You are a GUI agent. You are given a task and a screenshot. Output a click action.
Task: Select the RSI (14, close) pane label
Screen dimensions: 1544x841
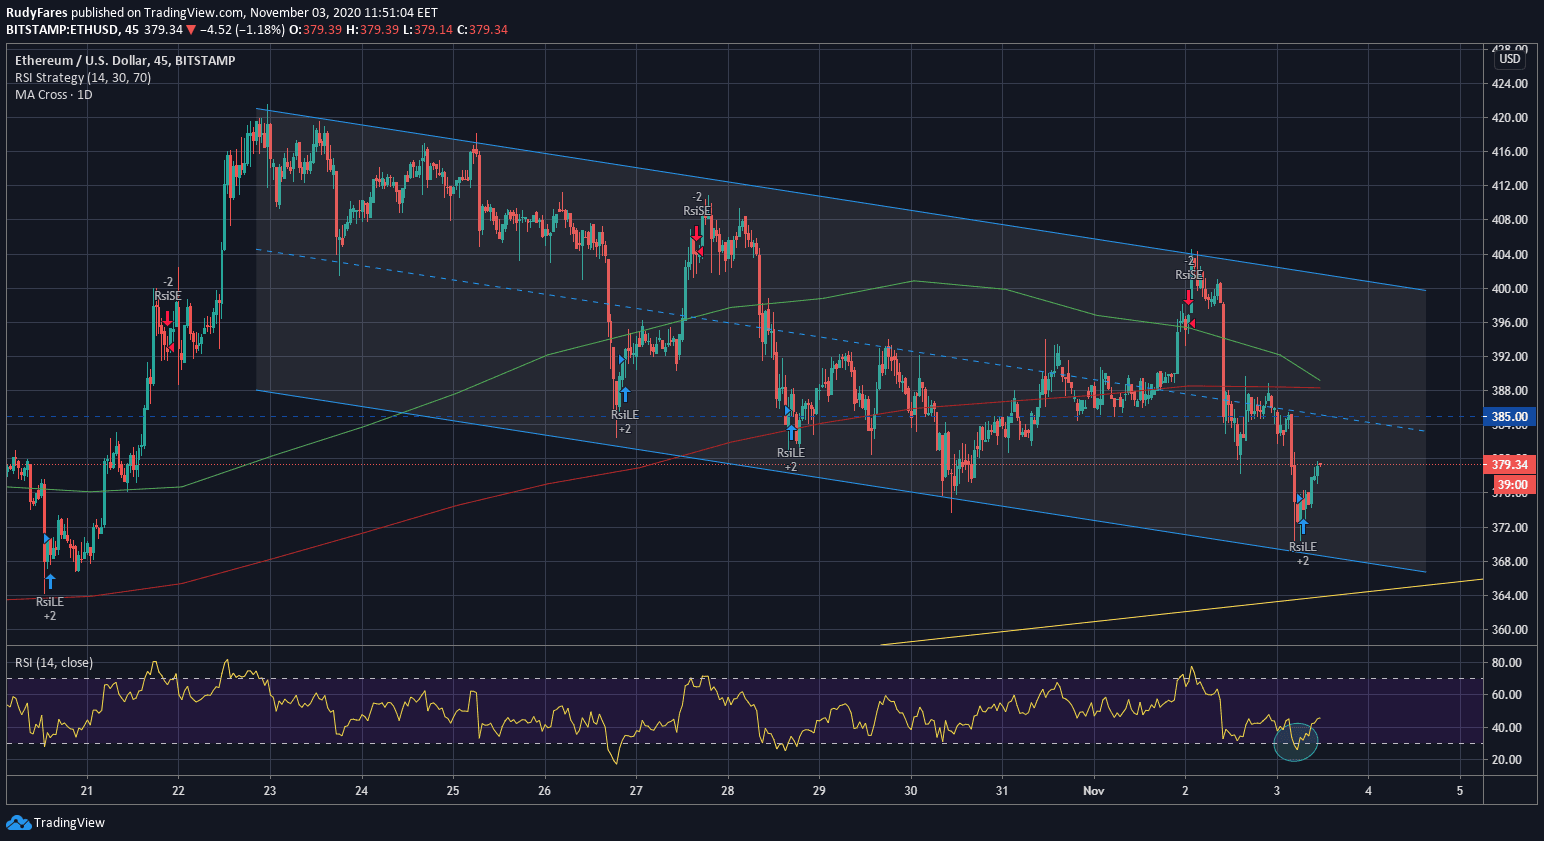(x=54, y=663)
